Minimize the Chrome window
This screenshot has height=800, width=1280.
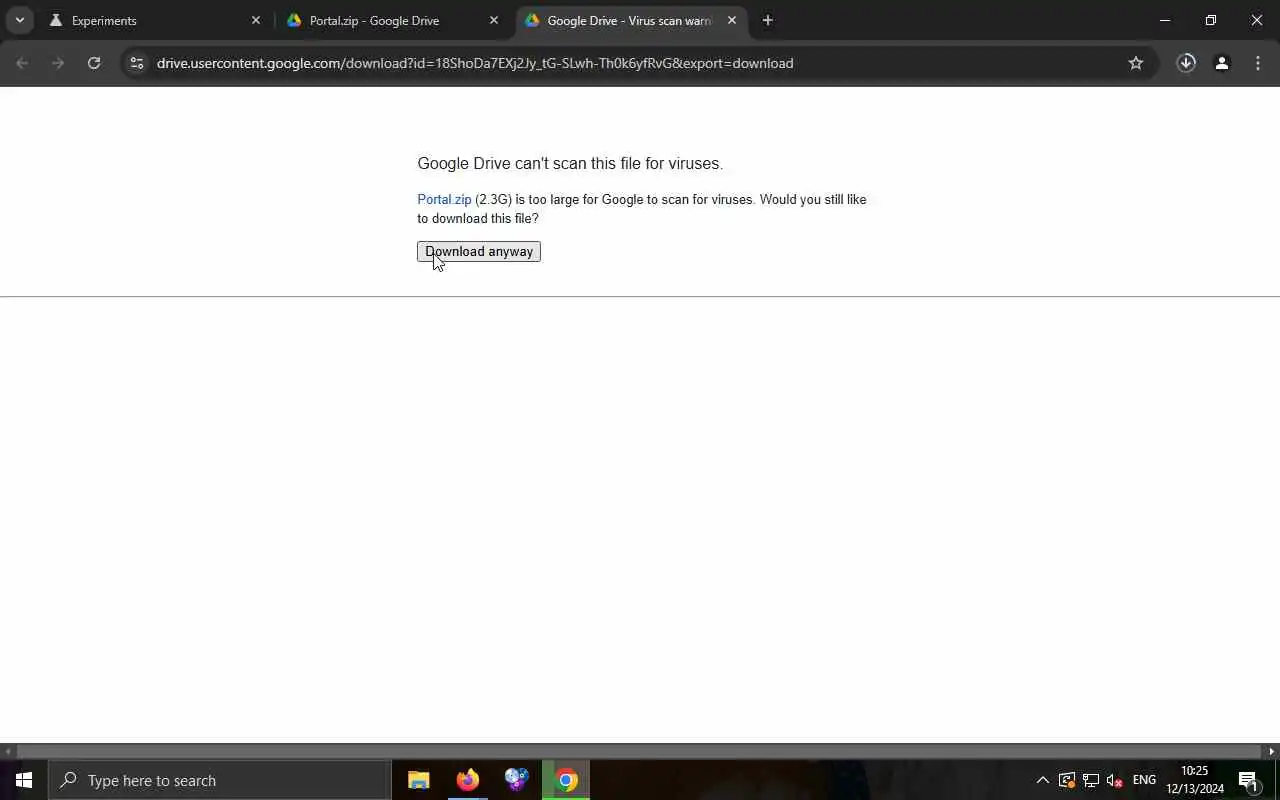(x=1164, y=20)
